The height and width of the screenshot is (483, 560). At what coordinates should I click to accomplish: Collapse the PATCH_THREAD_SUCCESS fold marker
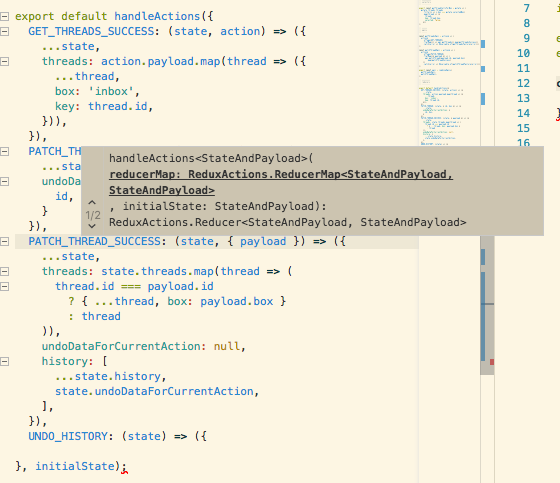[x=4, y=242]
